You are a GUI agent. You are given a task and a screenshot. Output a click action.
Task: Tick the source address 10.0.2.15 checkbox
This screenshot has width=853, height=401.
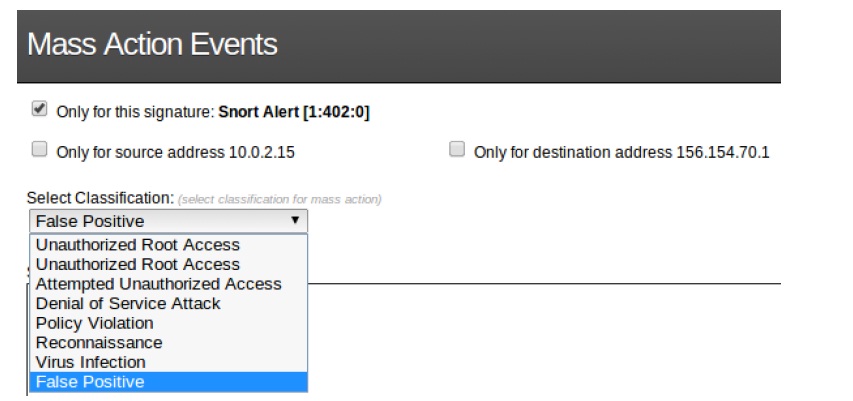click(39, 150)
